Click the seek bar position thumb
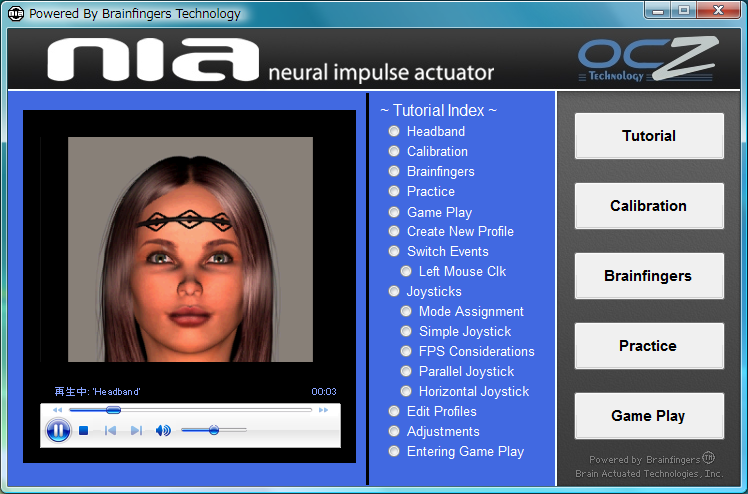Screen dimensions: 748x494 point(113,410)
